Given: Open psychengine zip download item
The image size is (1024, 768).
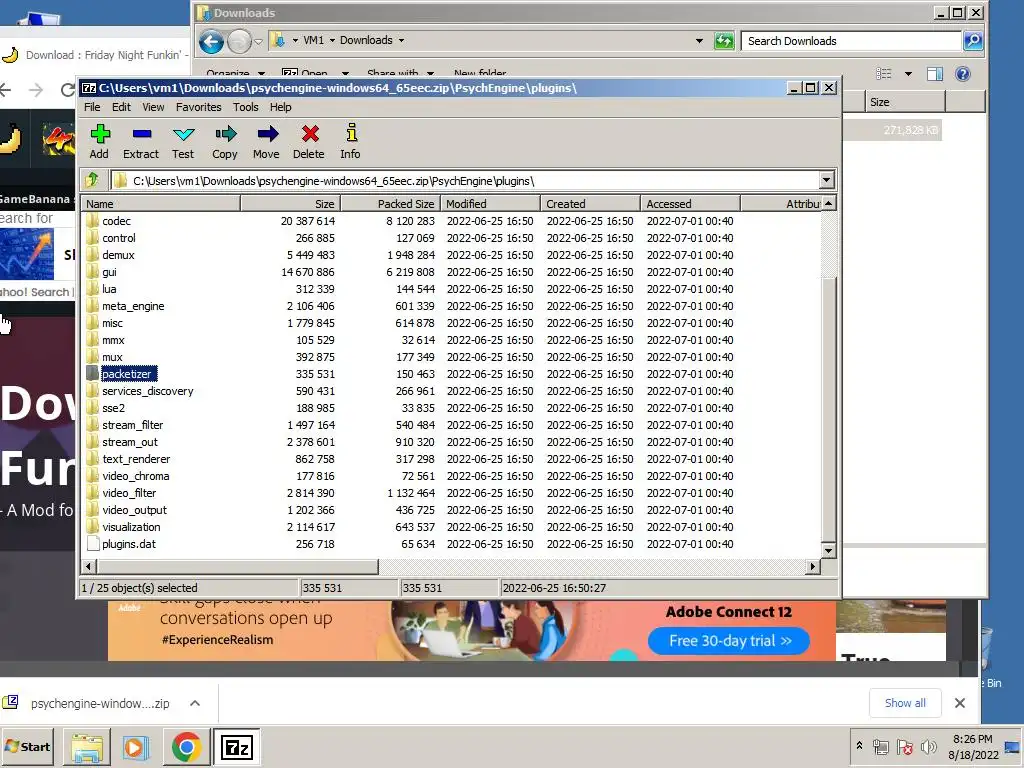Looking at the screenshot, I should (x=100, y=703).
